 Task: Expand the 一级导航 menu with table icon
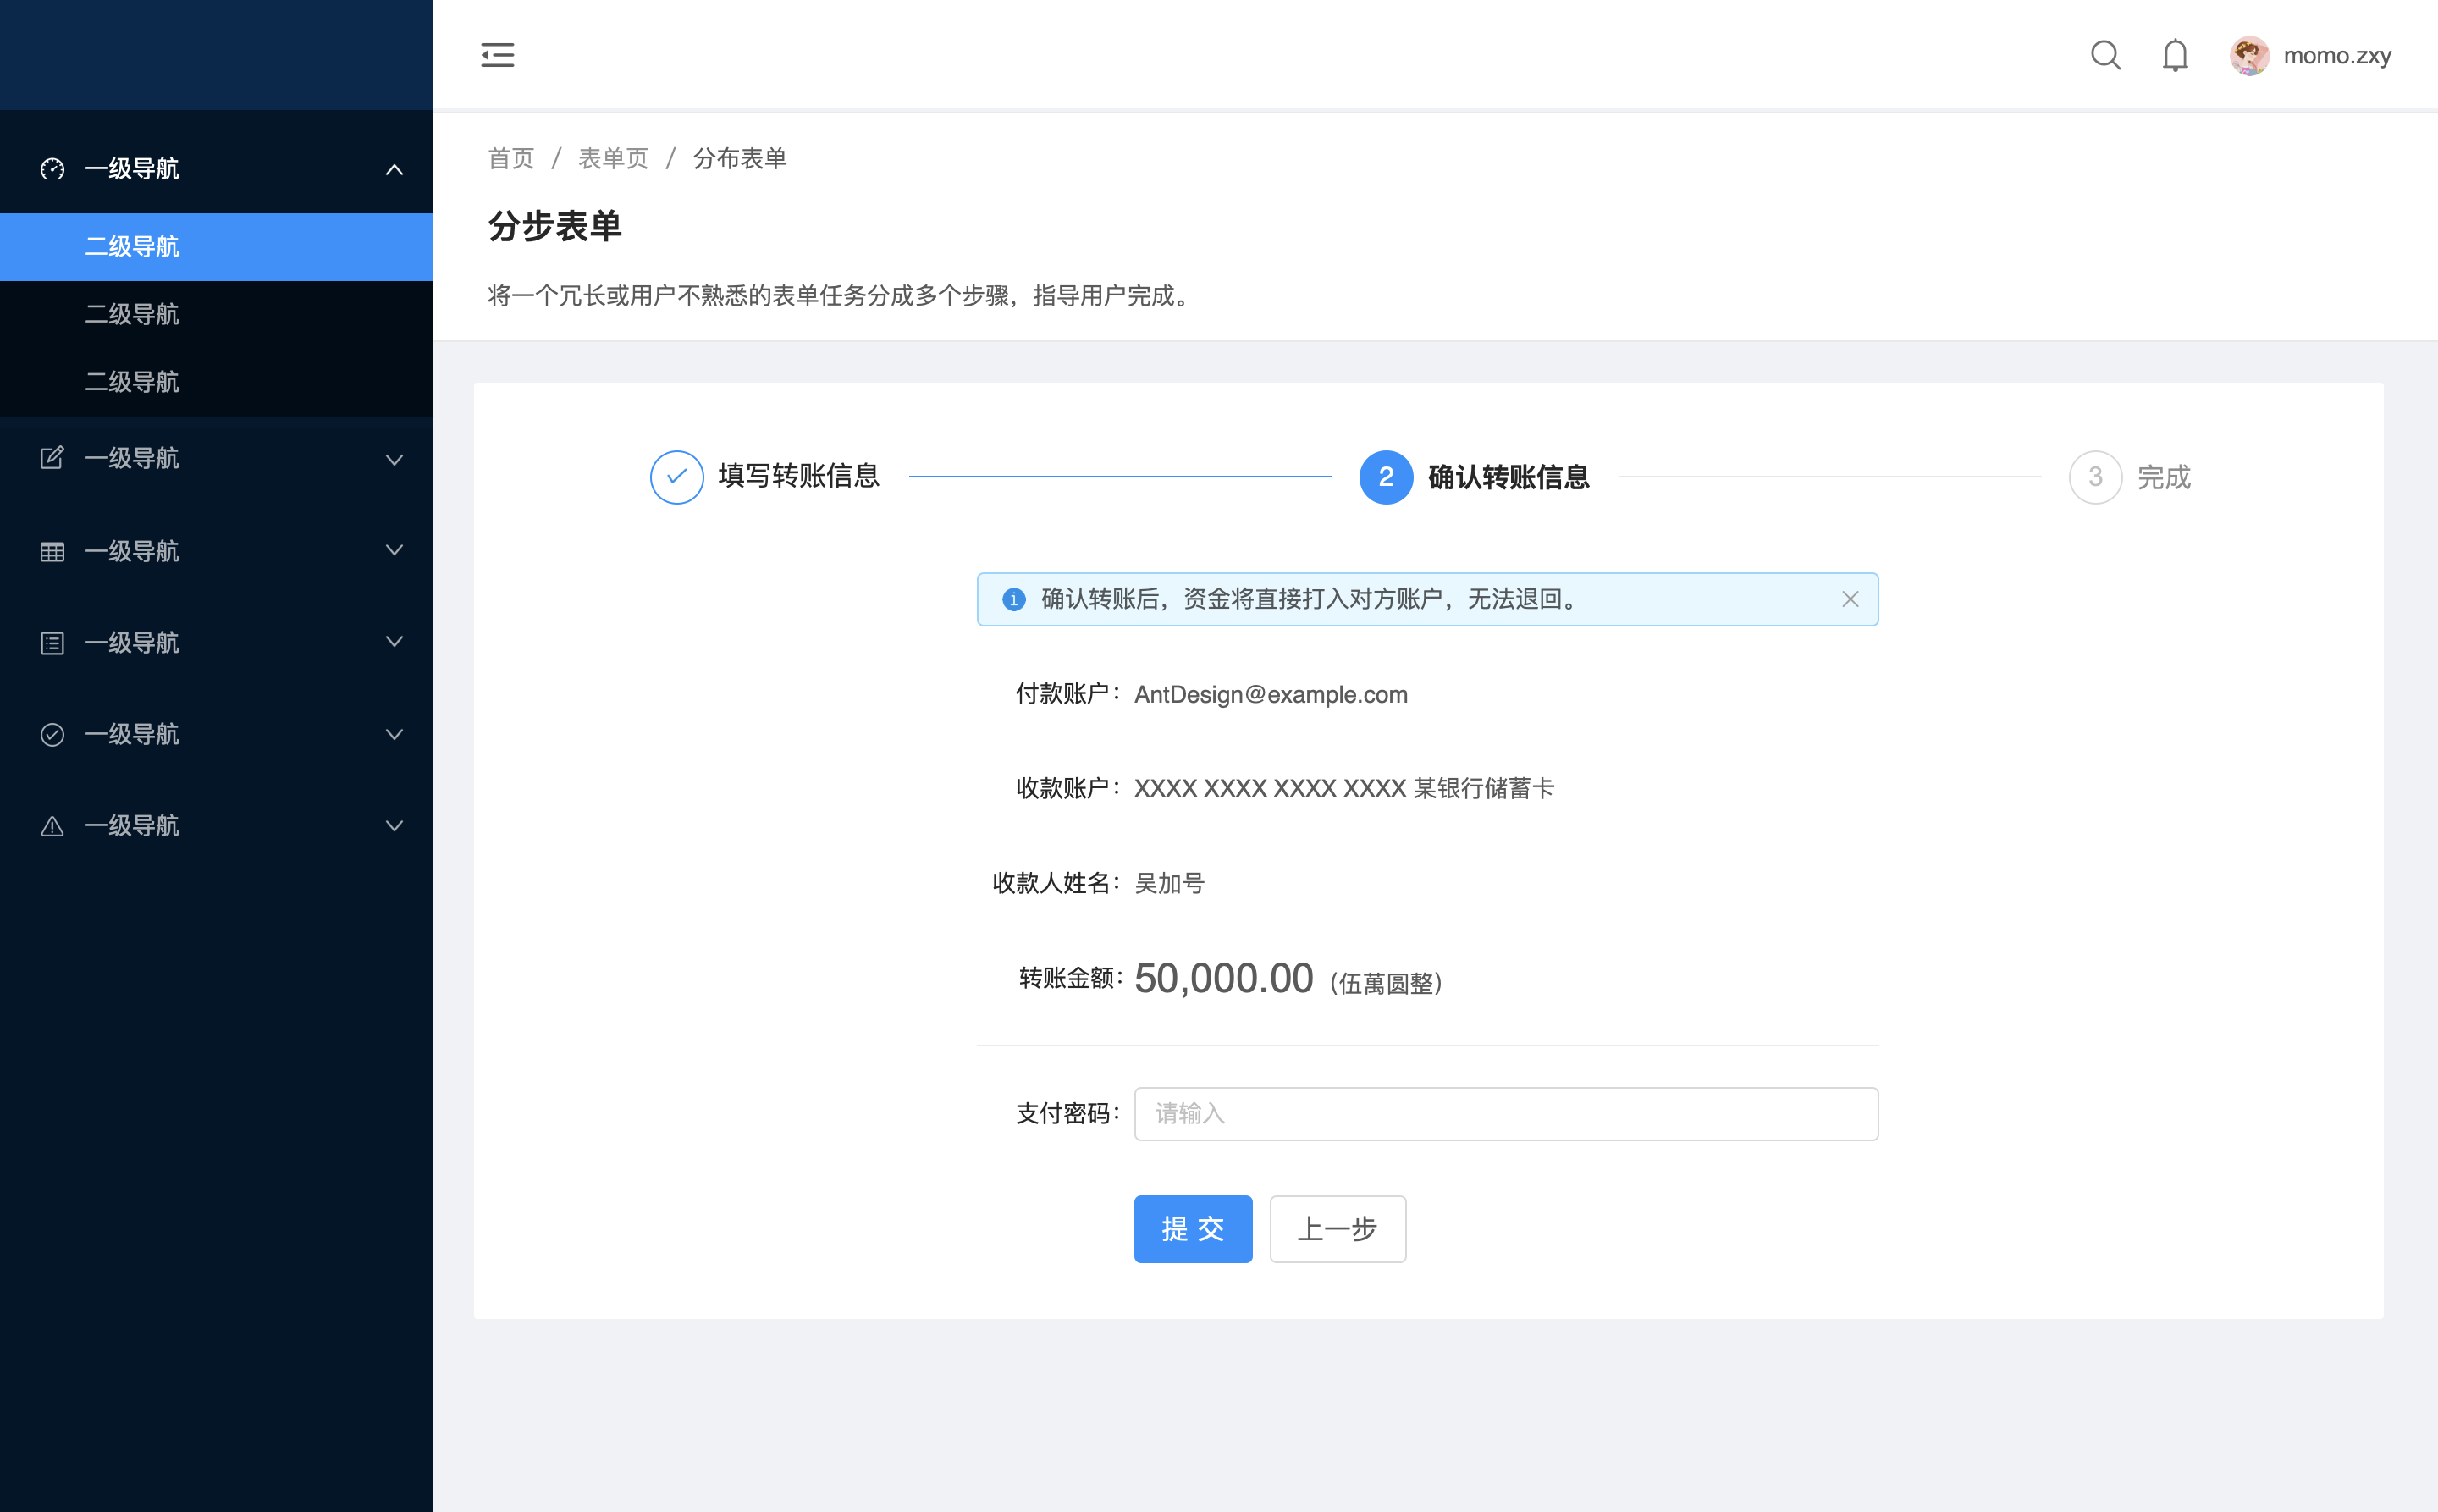[x=394, y=551]
